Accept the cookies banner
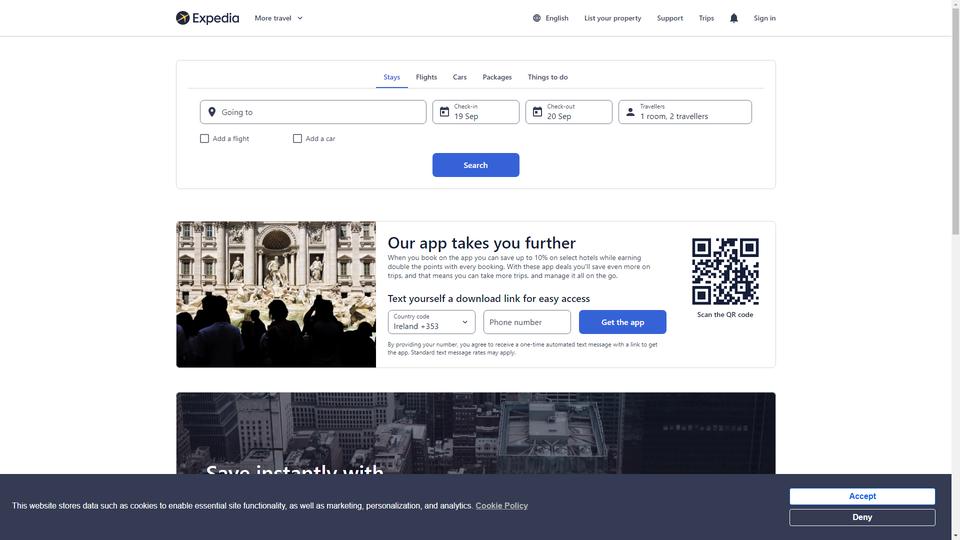The height and width of the screenshot is (540, 960). [x=862, y=496]
